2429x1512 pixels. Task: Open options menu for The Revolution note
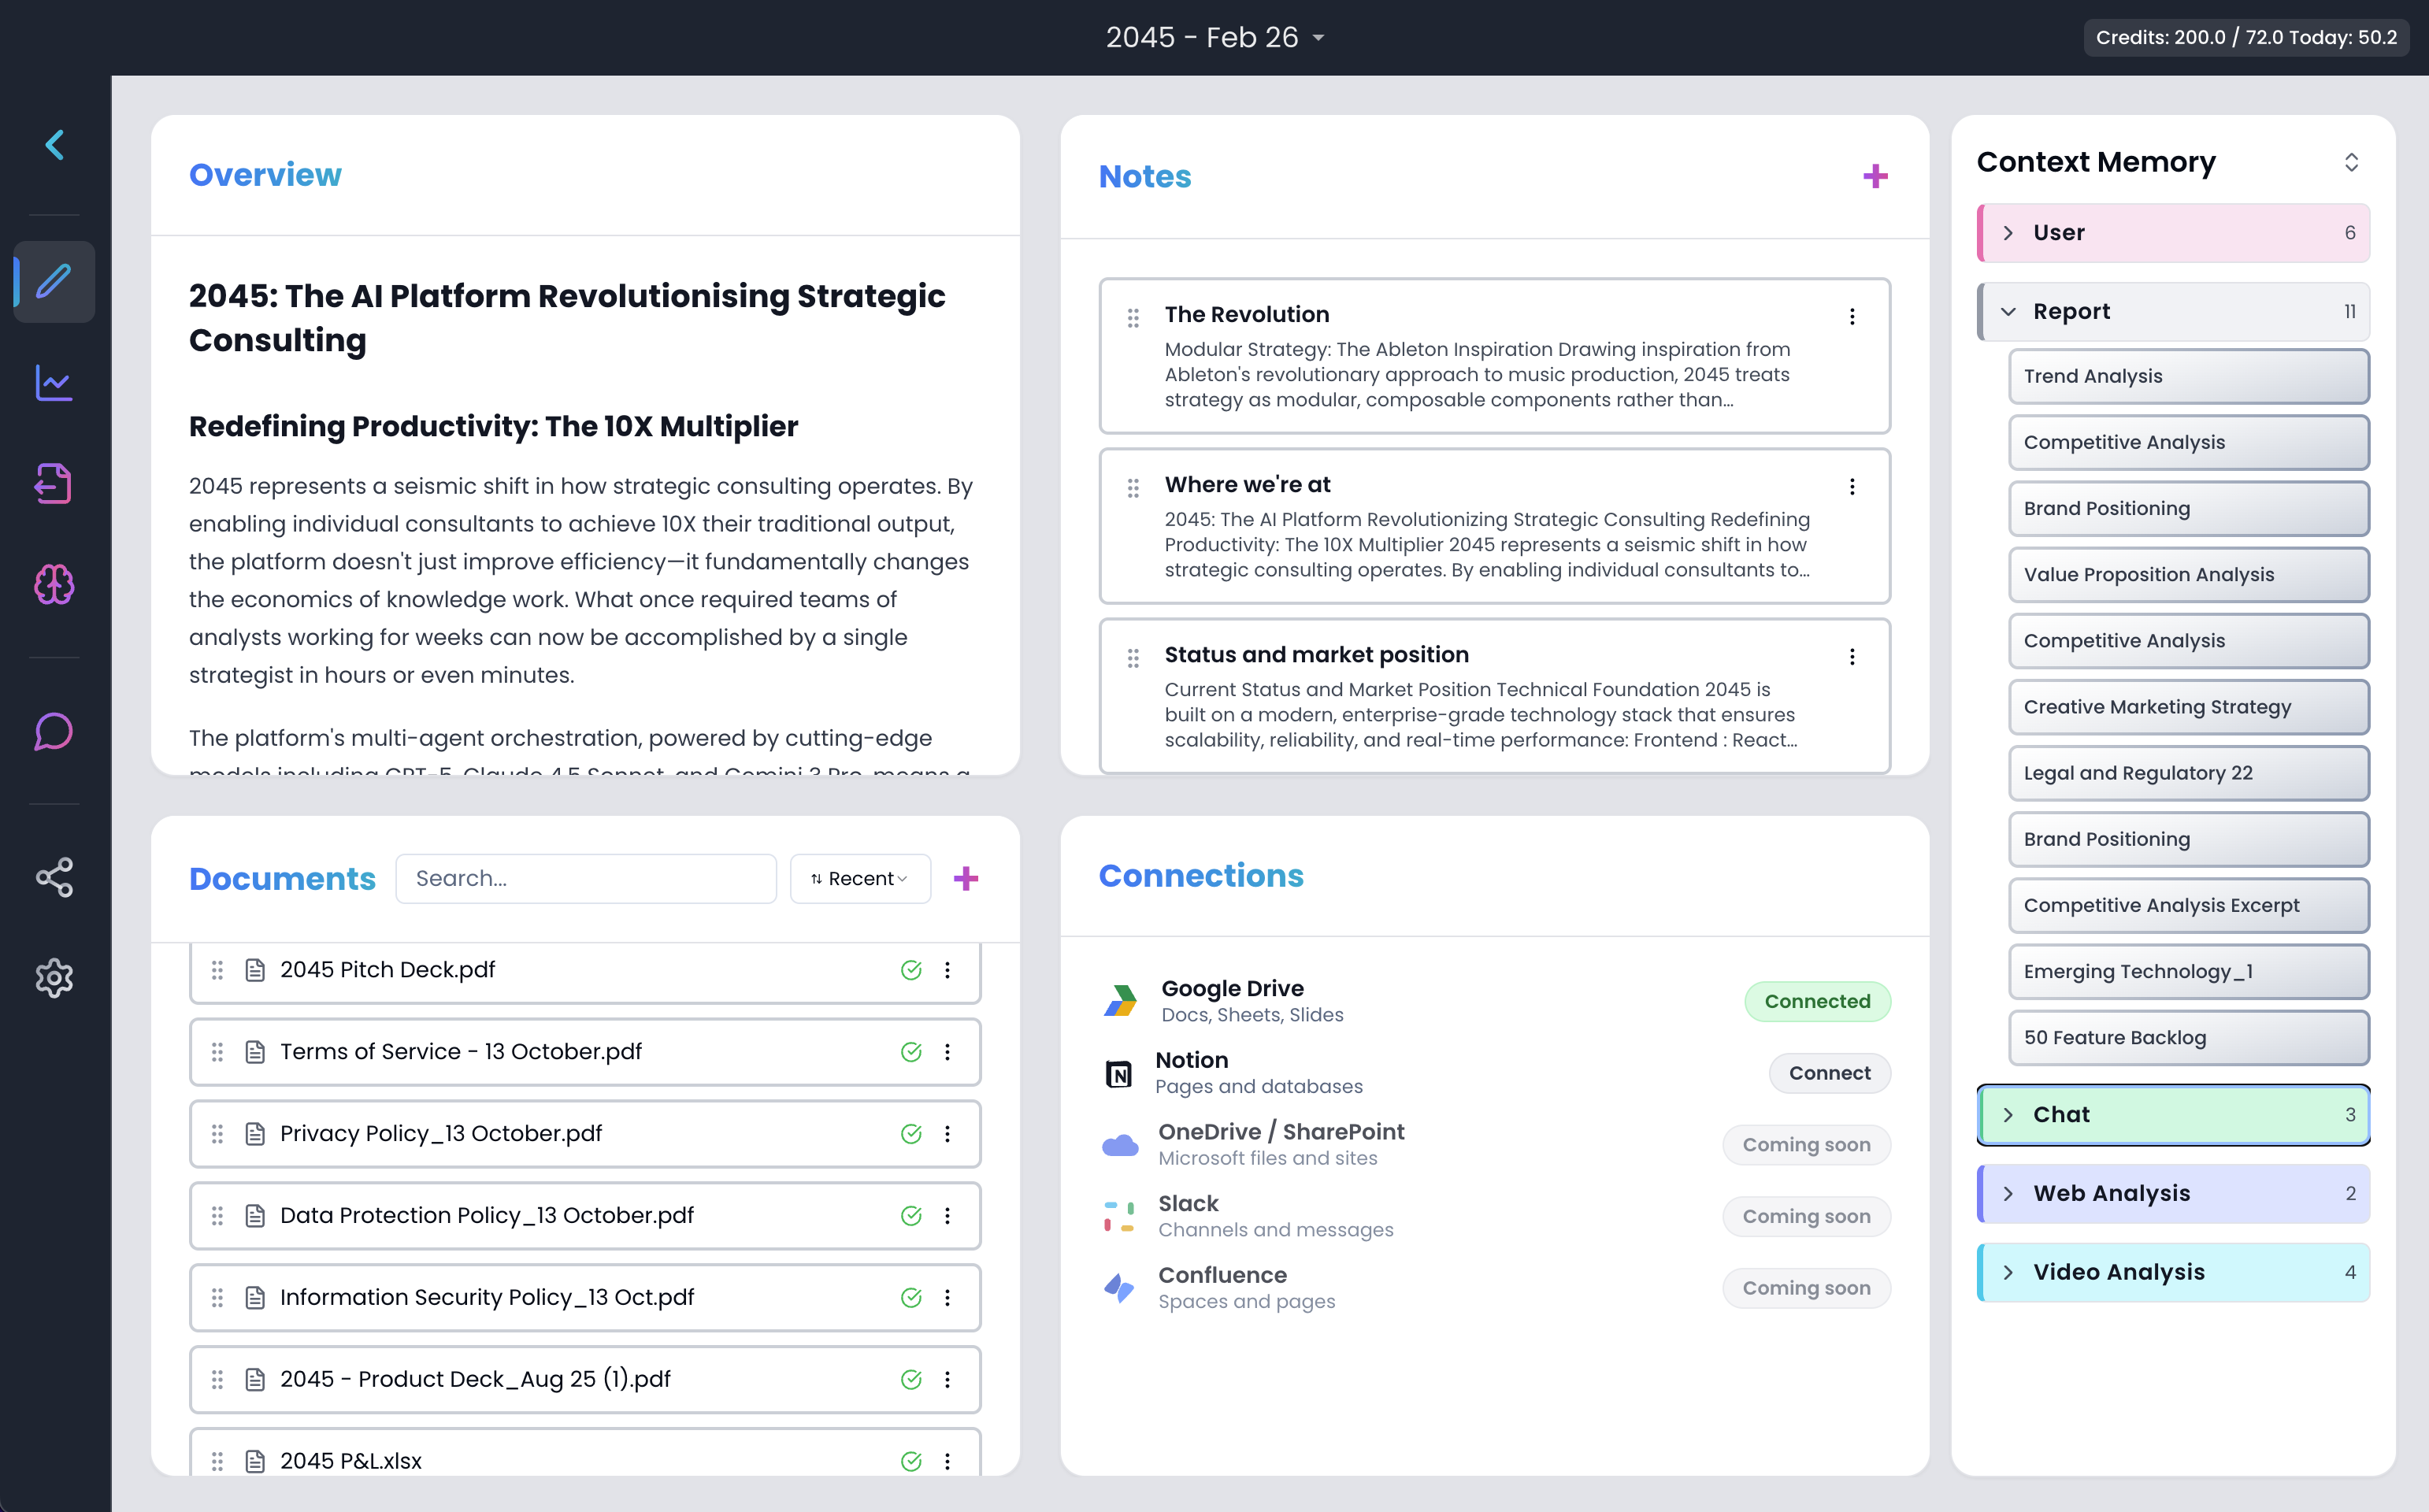coord(1852,316)
